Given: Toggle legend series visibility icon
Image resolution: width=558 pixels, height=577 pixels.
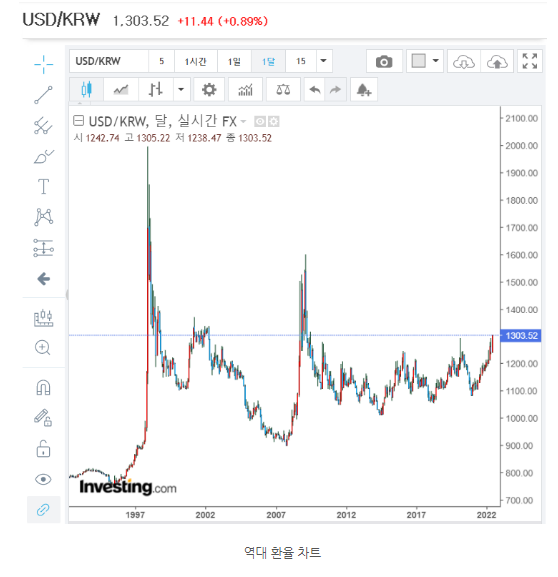Looking at the screenshot, I should point(260,121).
